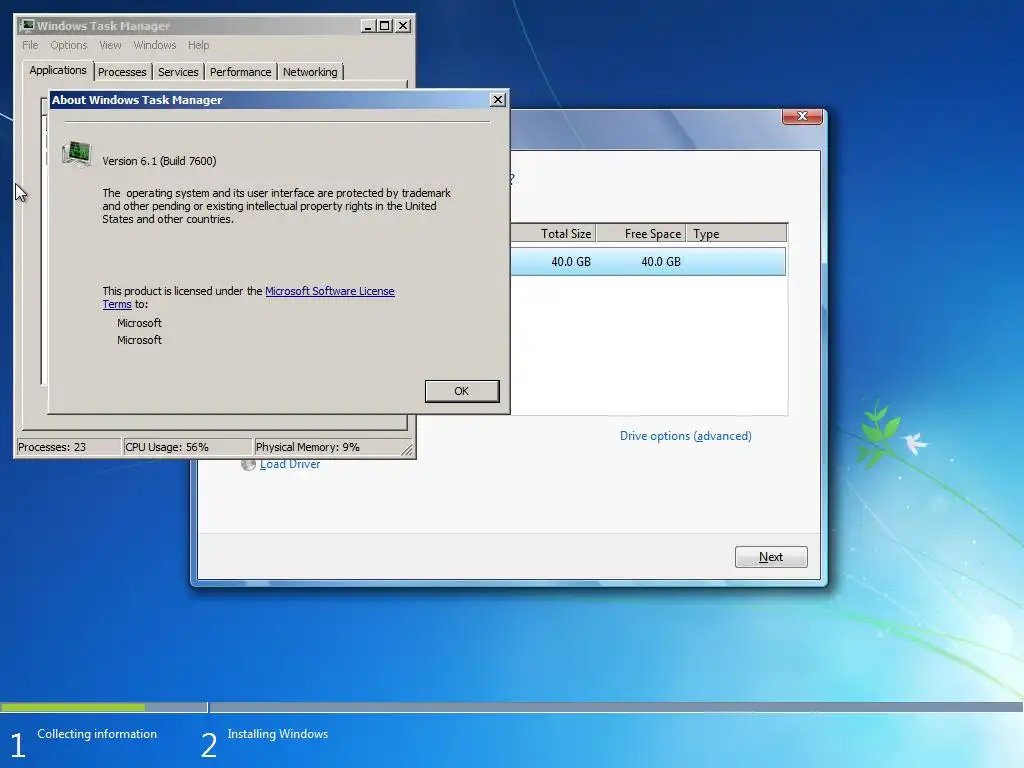This screenshot has width=1024, height=768.
Task: Select the 40.0 GB disk row
Action: [648, 262]
